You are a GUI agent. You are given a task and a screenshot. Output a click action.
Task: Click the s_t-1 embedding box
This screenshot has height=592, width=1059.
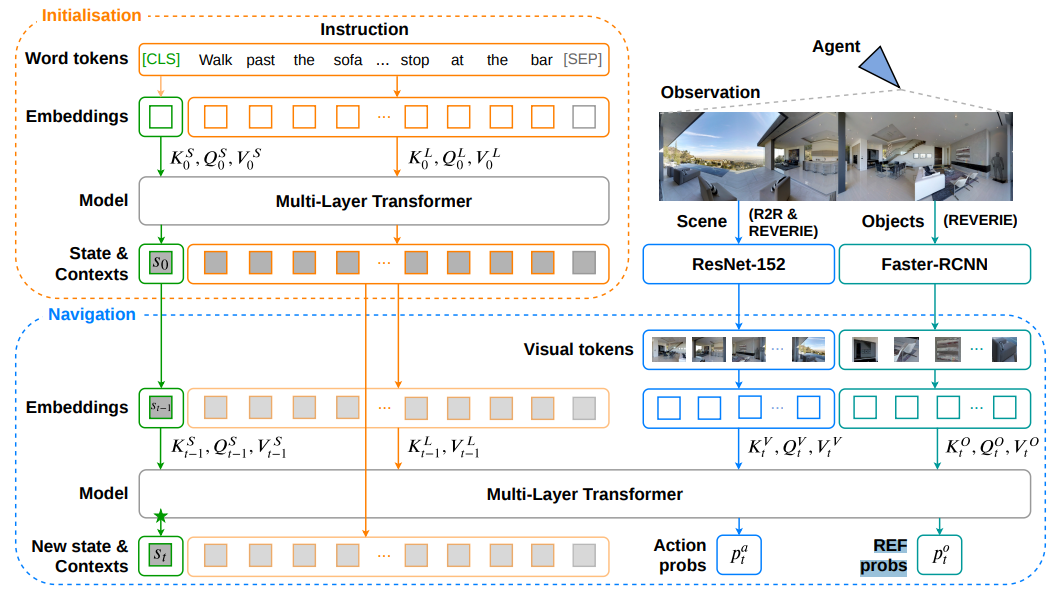click(160, 407)
